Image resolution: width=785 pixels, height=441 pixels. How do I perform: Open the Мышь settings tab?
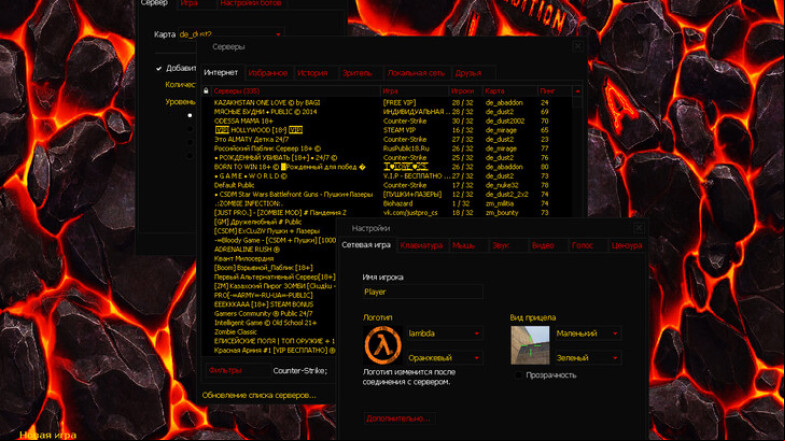tap(464, 245)
